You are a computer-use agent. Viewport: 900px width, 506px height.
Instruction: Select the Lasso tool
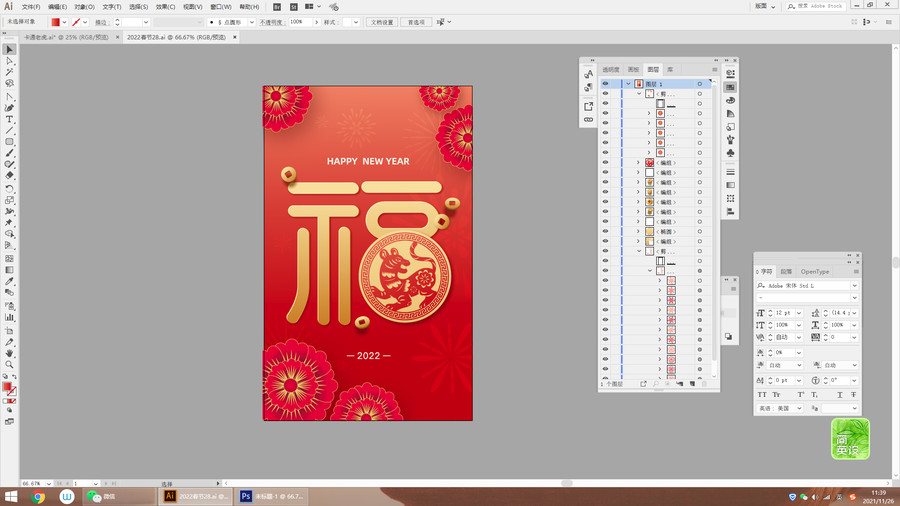tap(9, 83)
